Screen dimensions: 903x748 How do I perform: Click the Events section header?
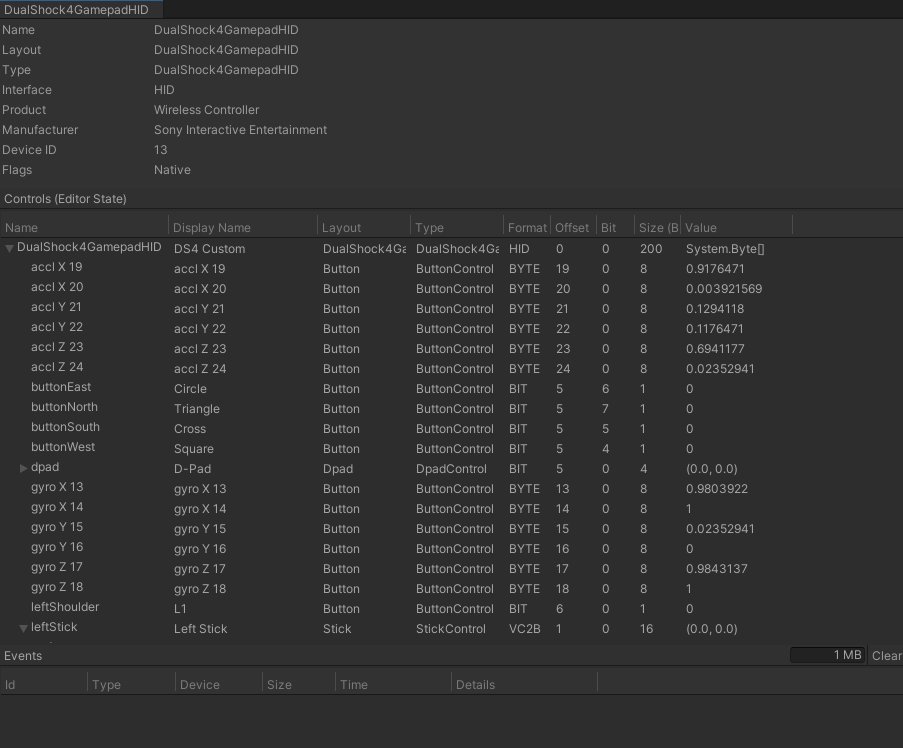click(x=23, y=656)
